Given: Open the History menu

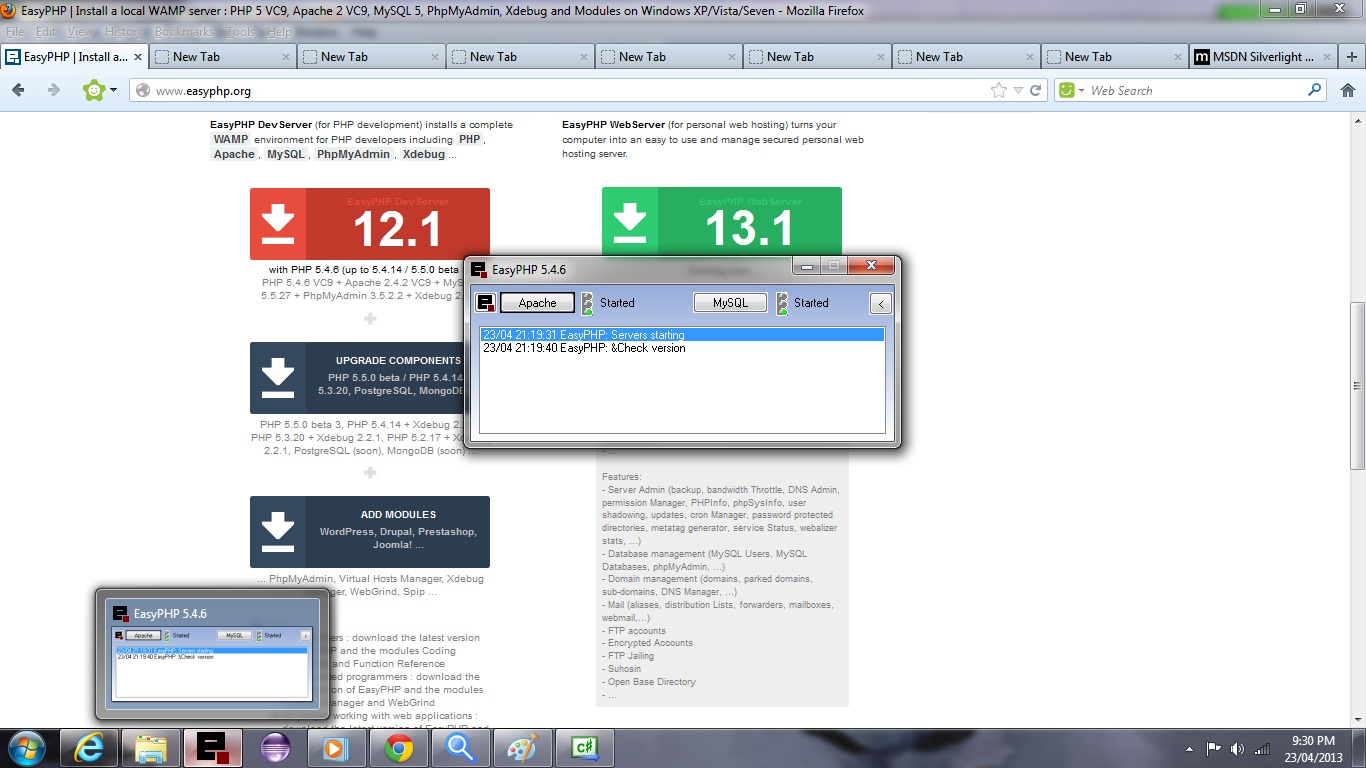Looking at the screenshot, I should coord(123,32).
